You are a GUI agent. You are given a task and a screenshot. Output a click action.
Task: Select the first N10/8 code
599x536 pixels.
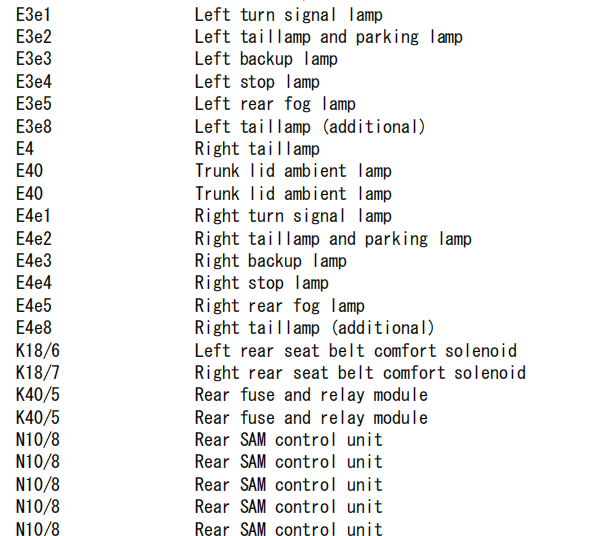pos(38,440)
